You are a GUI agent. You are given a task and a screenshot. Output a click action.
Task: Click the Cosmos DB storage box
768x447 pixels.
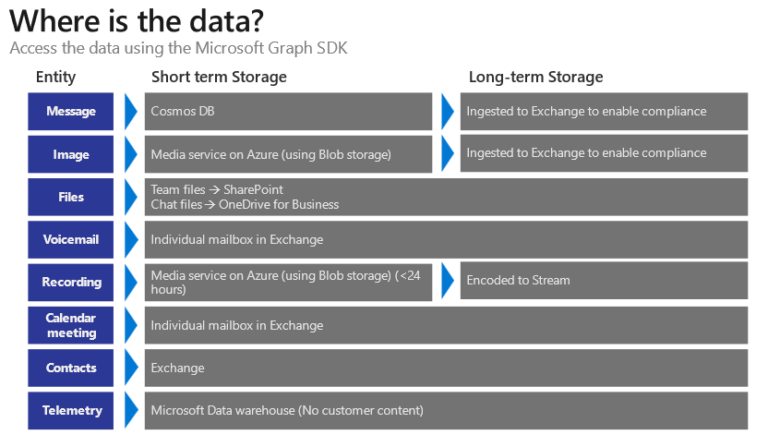288,112
